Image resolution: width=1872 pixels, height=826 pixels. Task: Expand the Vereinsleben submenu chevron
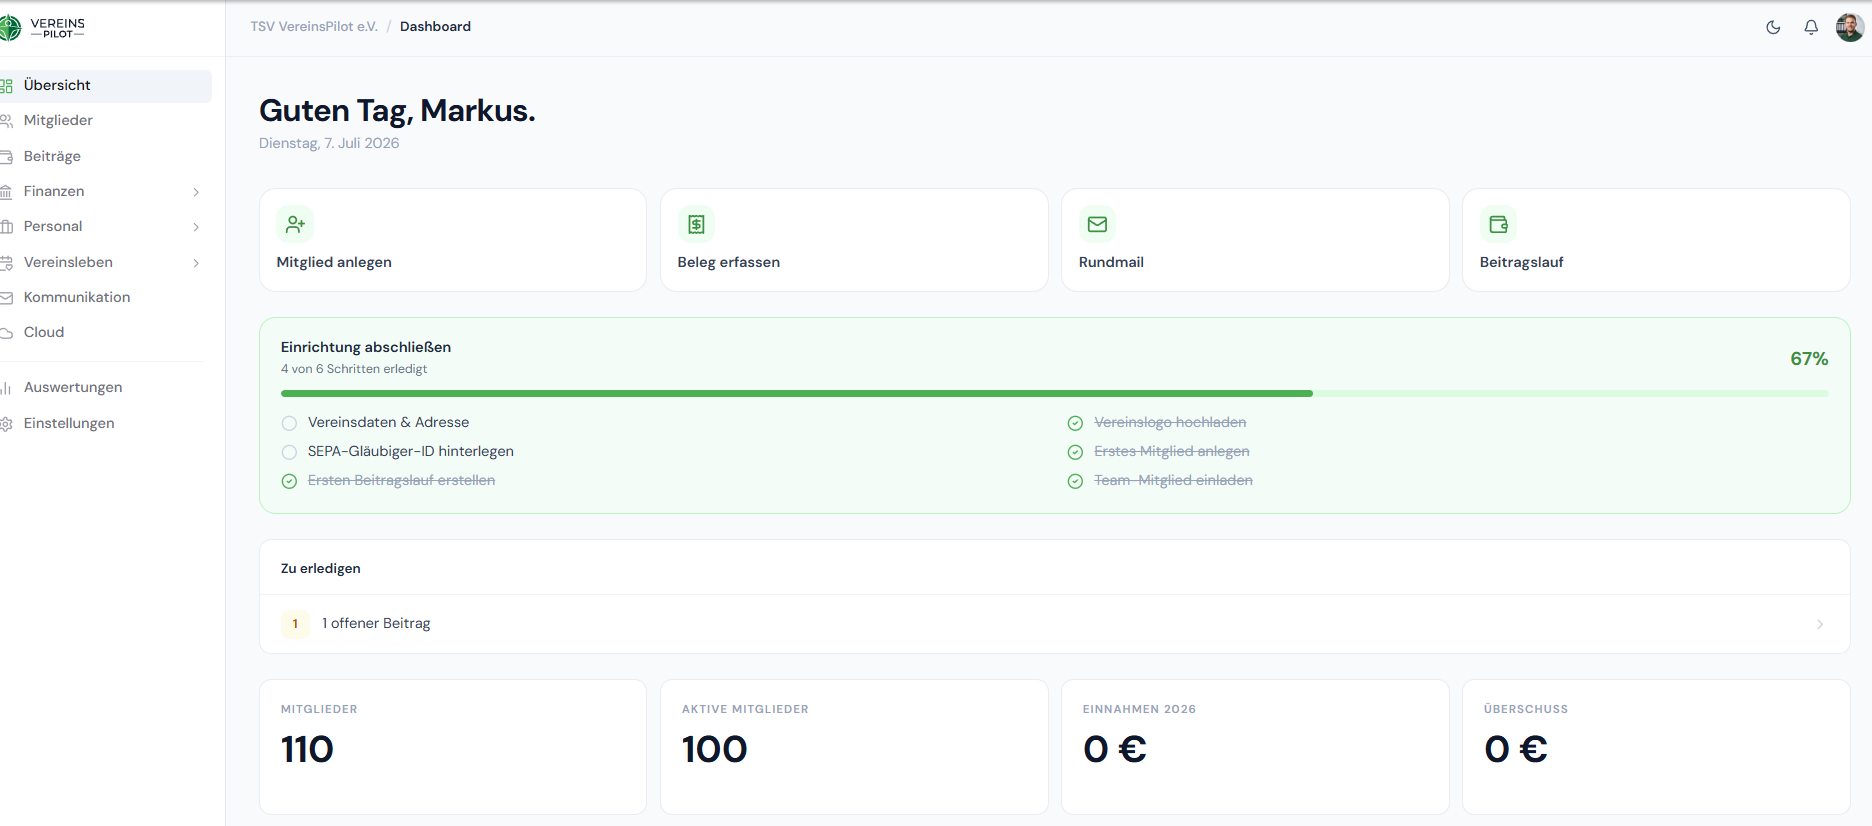(x=196, y=263)
